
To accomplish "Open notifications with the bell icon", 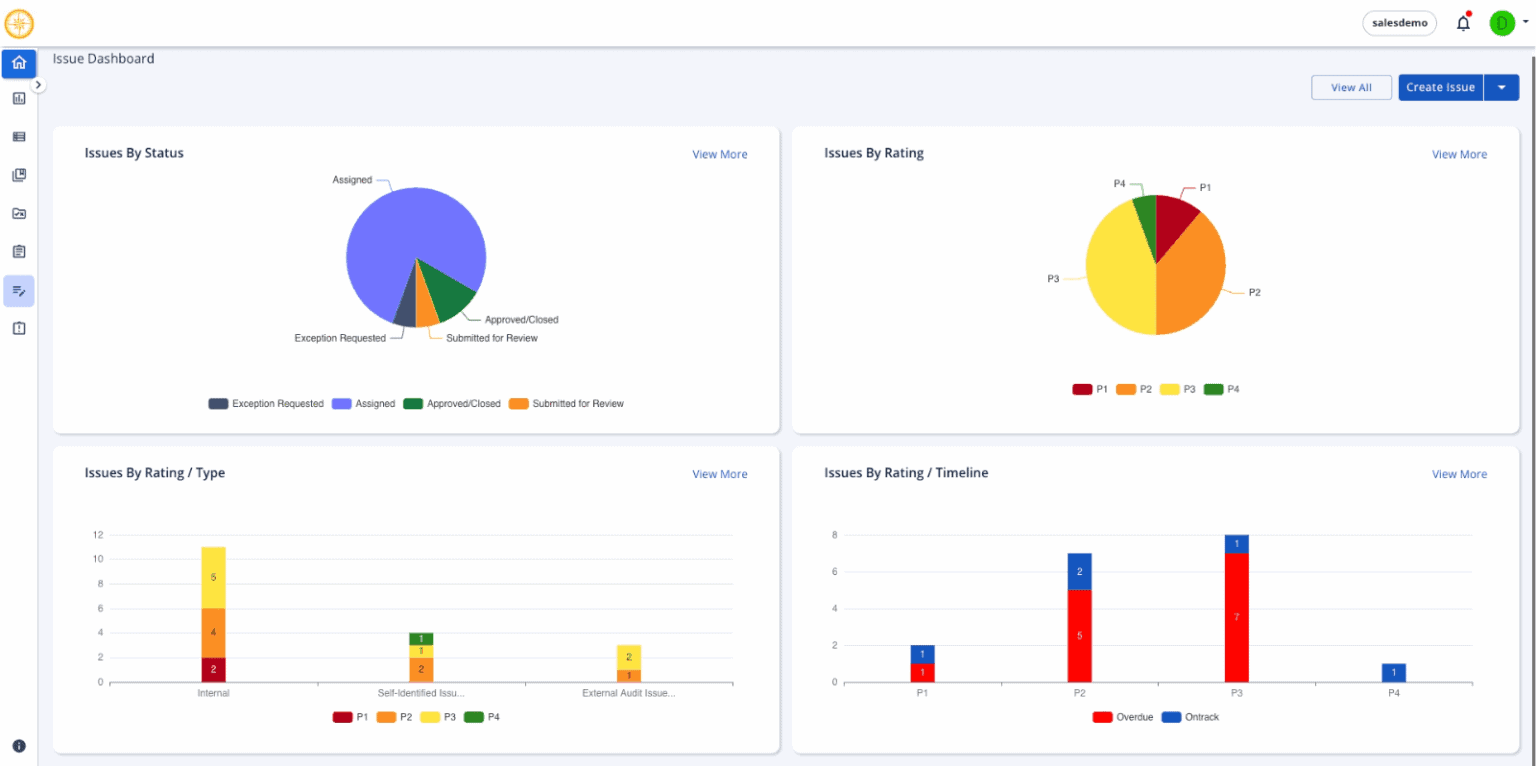I will pyautogui.click(x=1463, y=23).
